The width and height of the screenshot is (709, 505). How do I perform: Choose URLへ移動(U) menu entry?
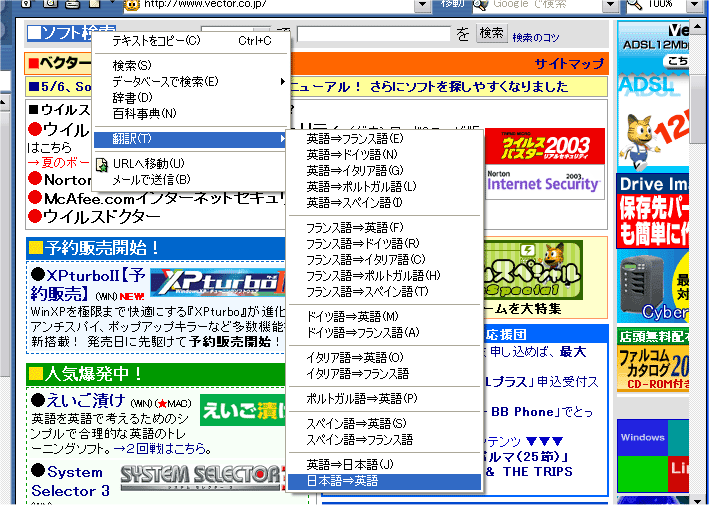(x=190, y=164)
